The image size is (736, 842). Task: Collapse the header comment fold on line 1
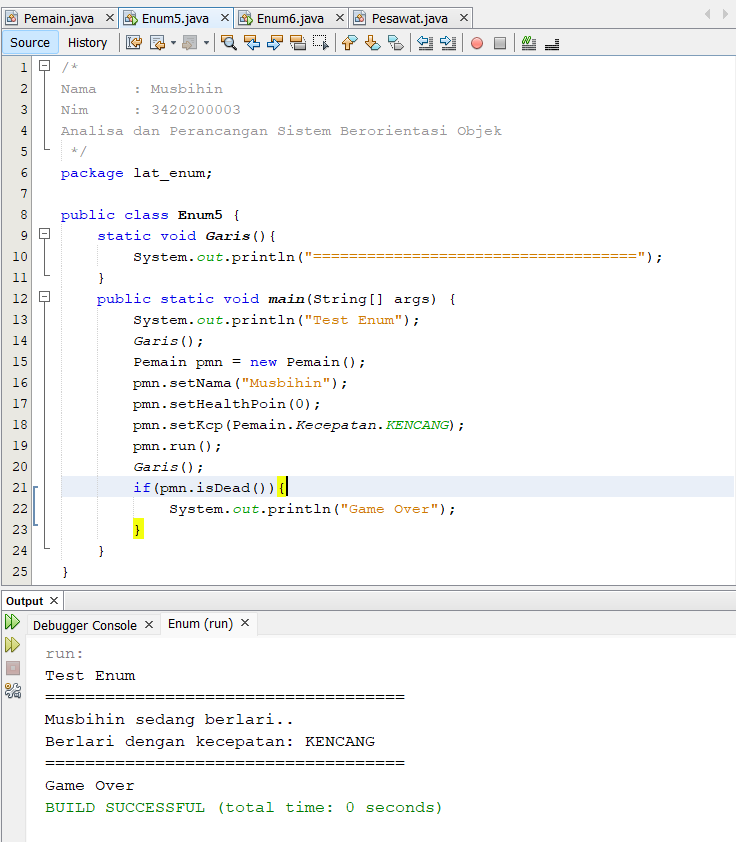pos(45,66)
